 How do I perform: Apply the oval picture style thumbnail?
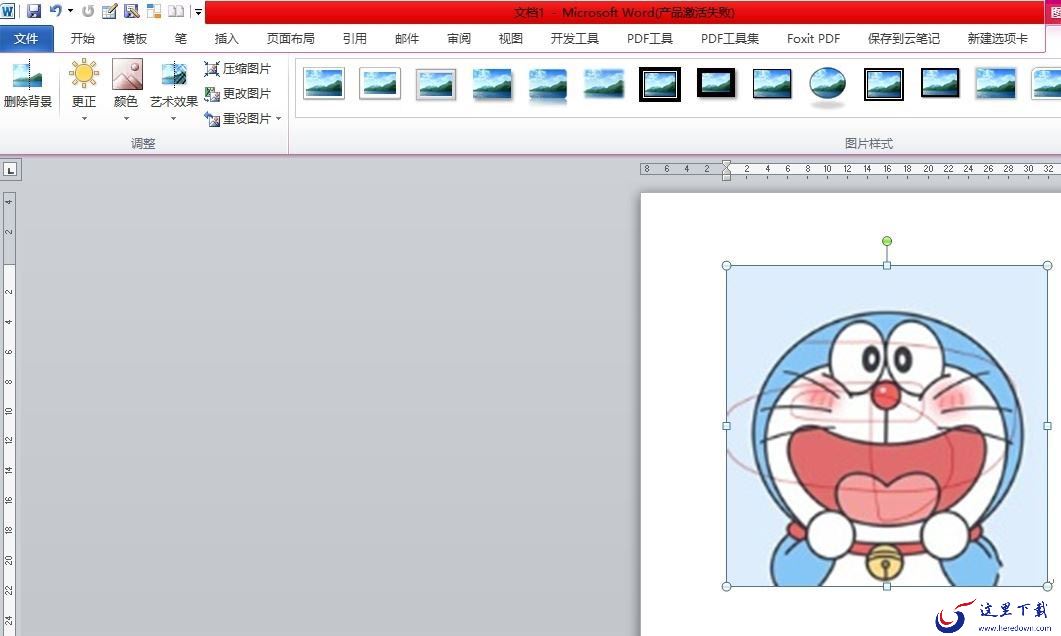(827, 84)
